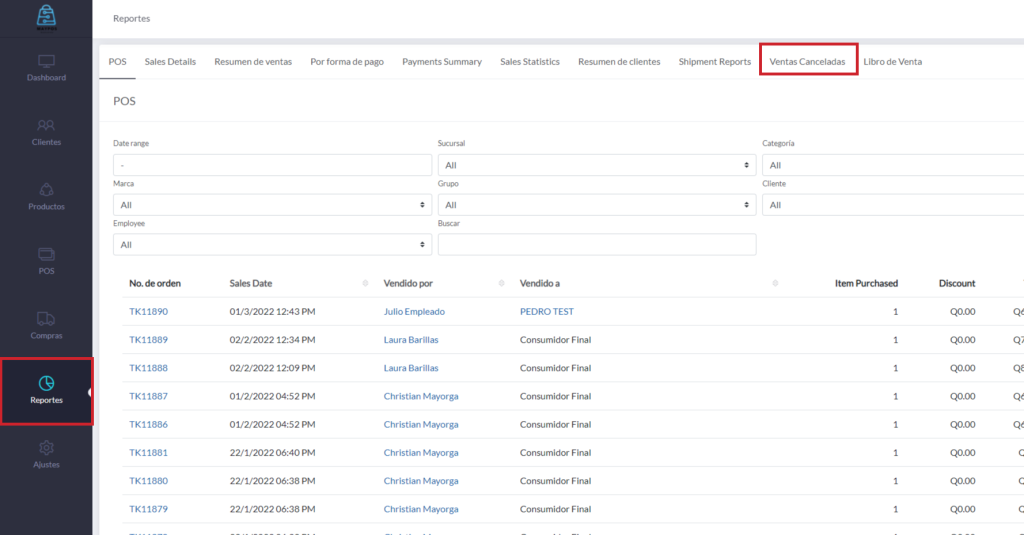Expand the Sucursal dropdown

pos(596,165)
